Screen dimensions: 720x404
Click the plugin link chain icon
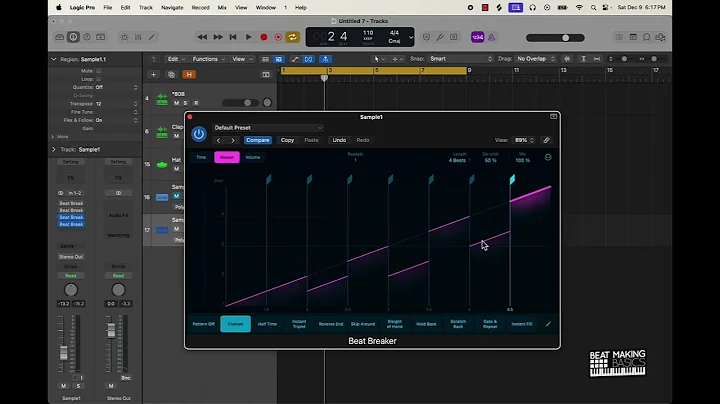[546, 140]
